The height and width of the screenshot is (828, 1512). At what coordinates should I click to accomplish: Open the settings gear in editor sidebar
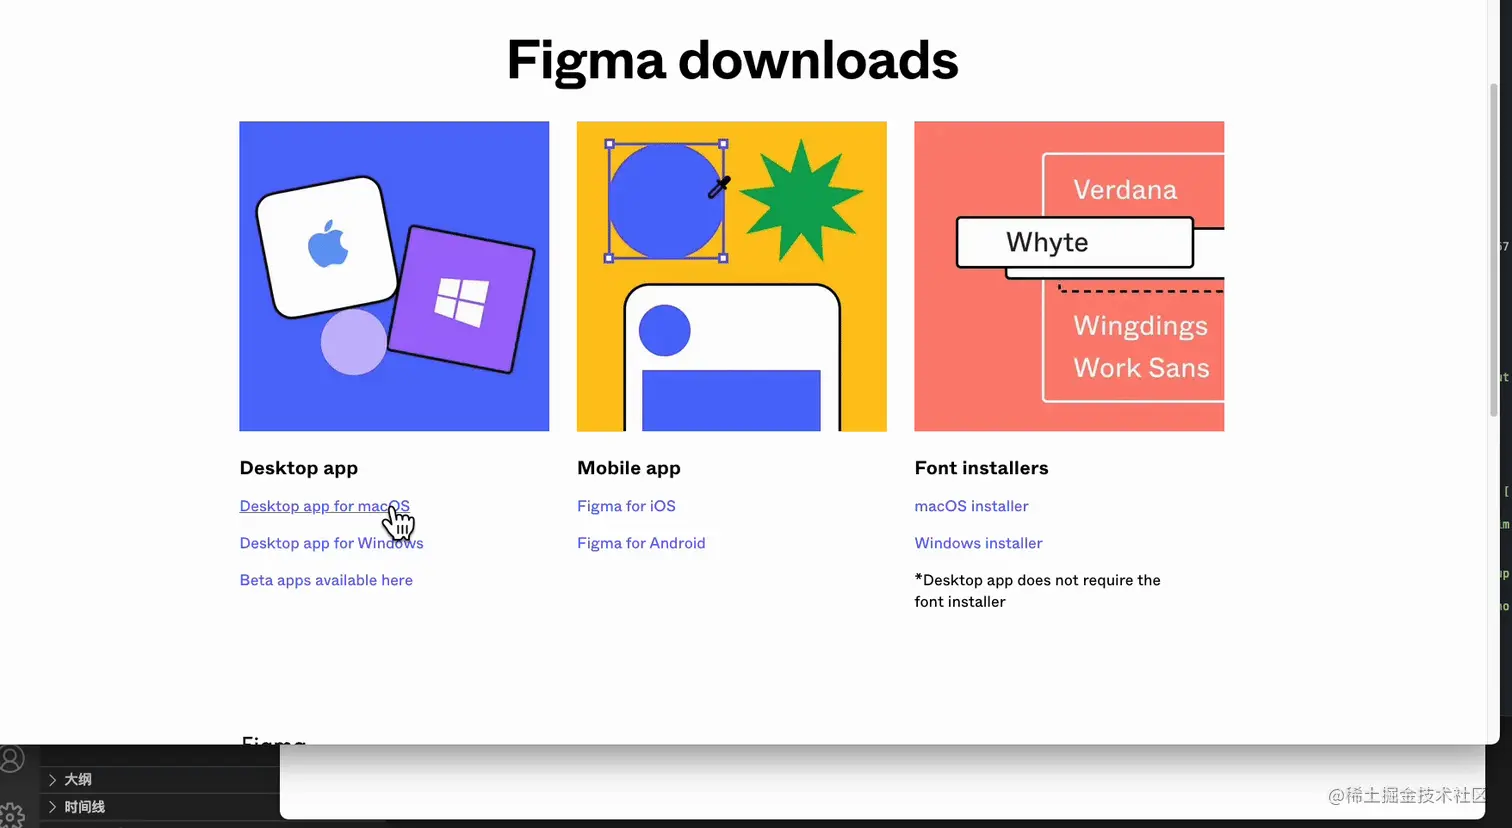coord(12,815)
